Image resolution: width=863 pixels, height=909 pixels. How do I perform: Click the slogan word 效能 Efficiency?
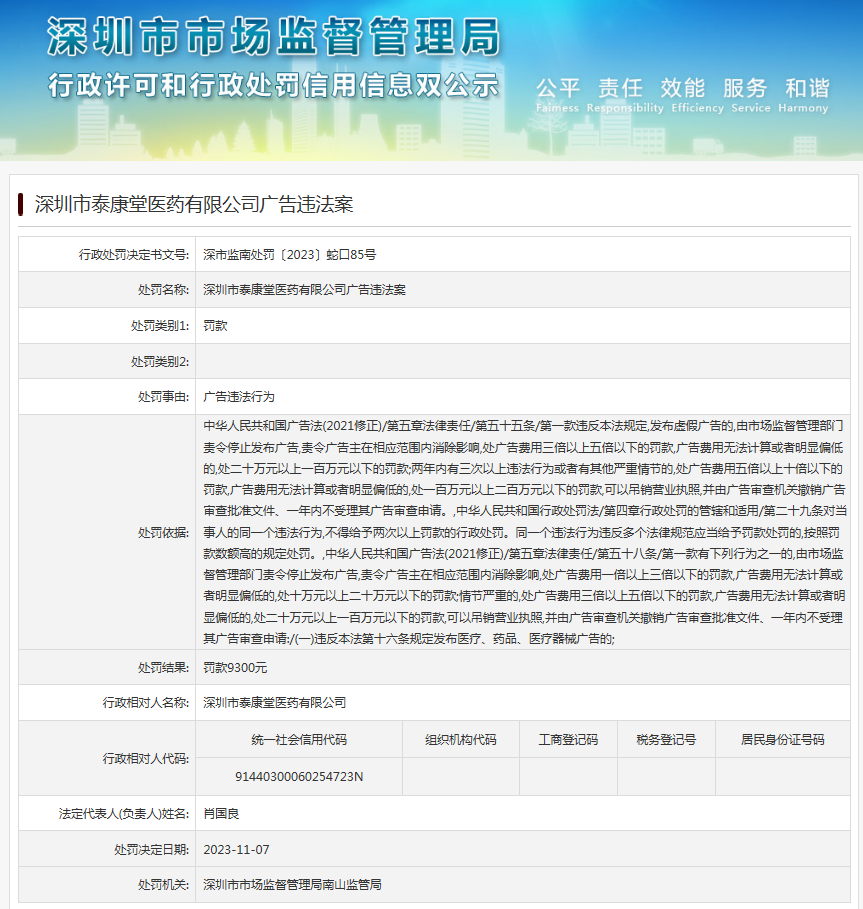(697, 96)
